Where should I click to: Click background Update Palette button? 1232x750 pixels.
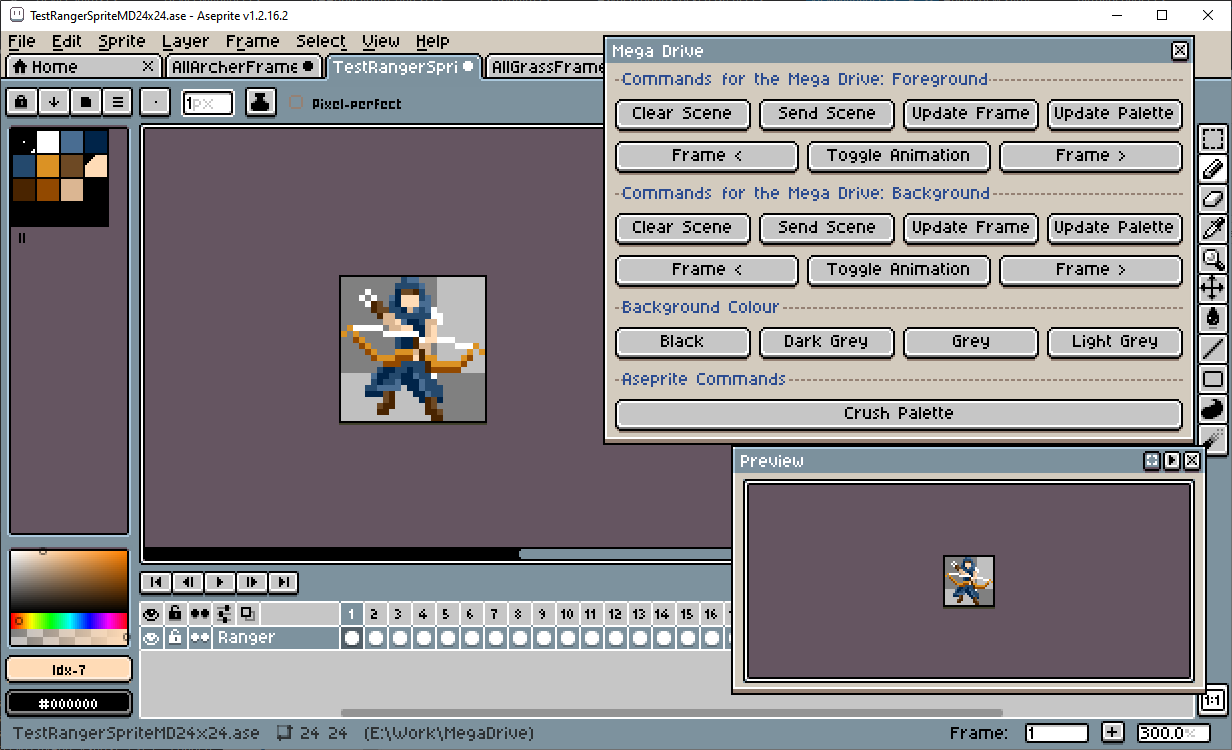coord(1114,228)
